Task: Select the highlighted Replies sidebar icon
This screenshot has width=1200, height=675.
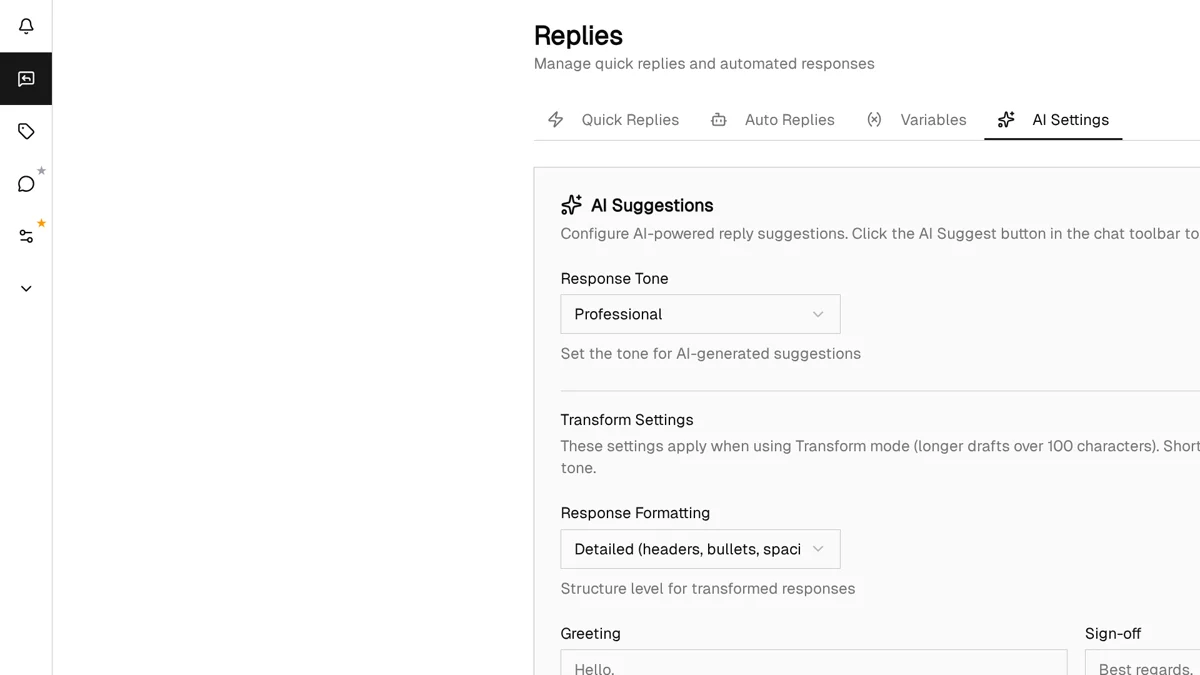Action: click(25, 78)
